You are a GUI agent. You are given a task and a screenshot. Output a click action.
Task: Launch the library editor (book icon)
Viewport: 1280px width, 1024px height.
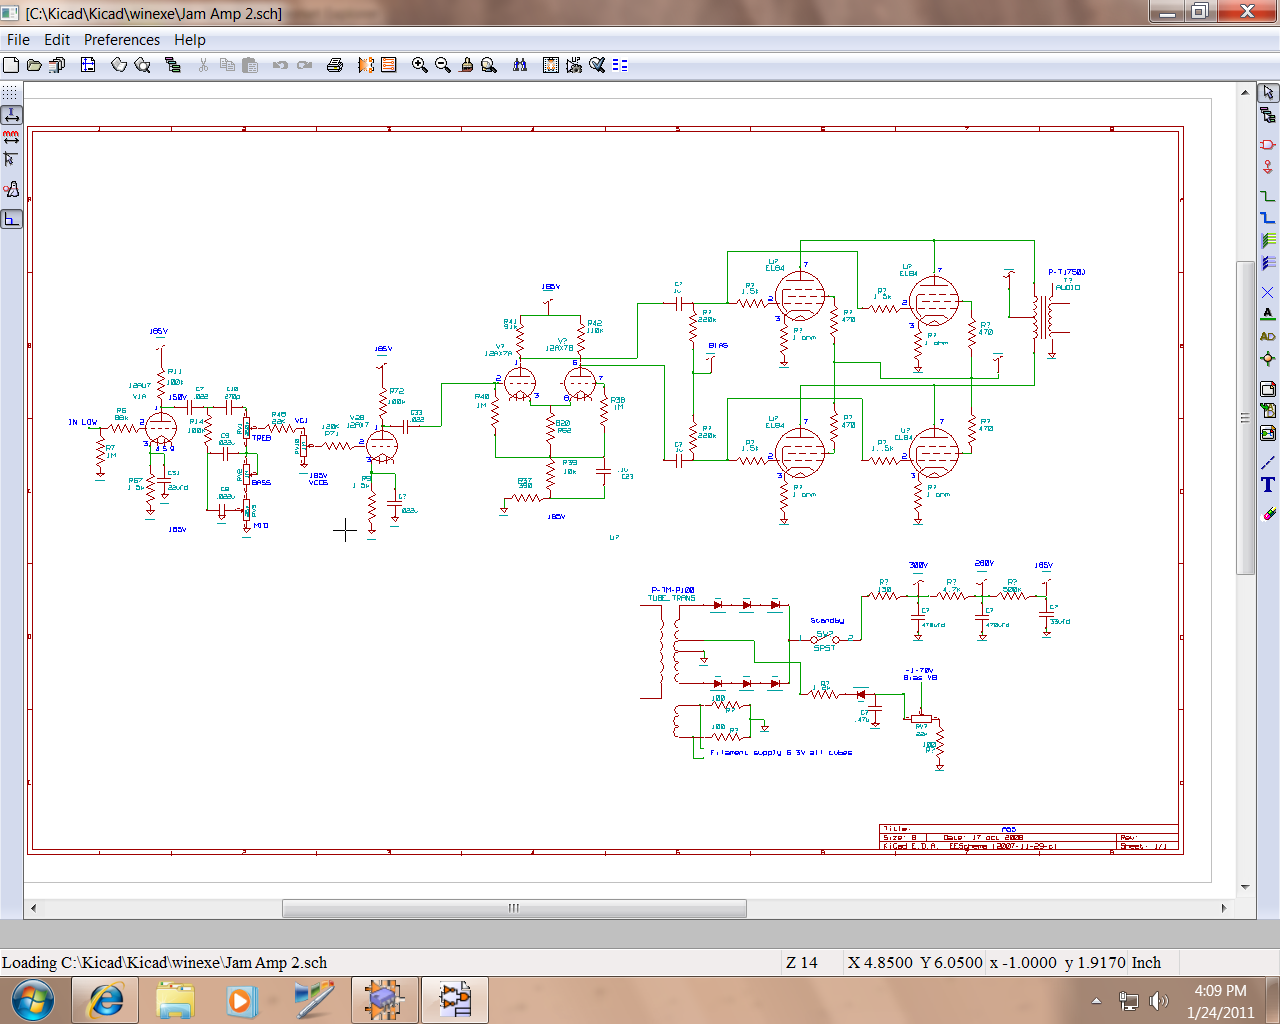(119, 65)
